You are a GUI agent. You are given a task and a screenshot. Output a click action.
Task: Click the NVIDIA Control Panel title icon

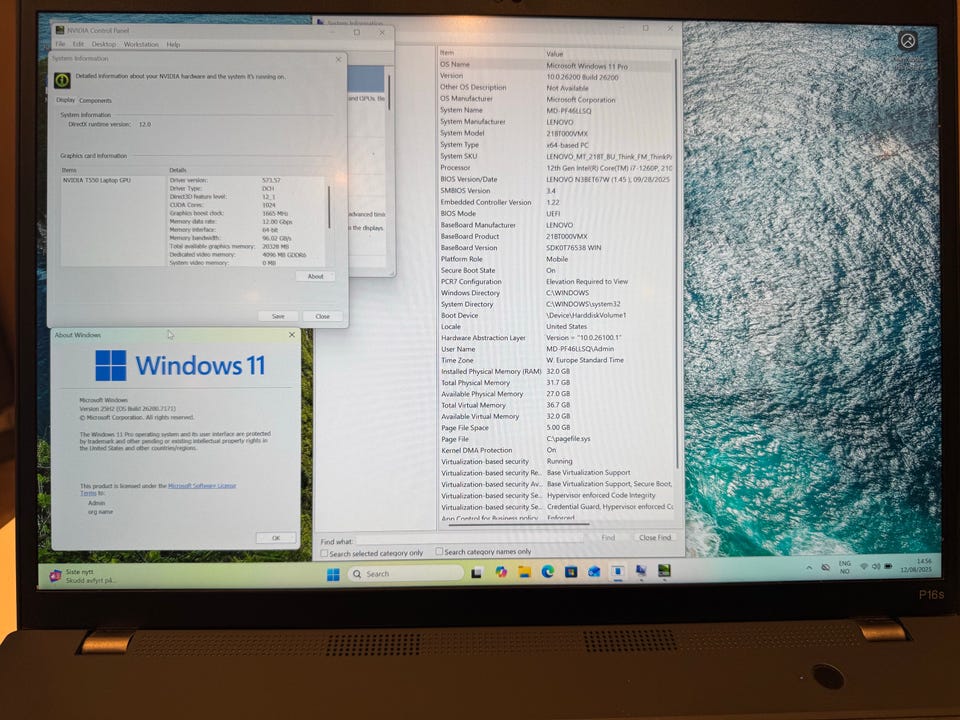[x=60, y=30]
